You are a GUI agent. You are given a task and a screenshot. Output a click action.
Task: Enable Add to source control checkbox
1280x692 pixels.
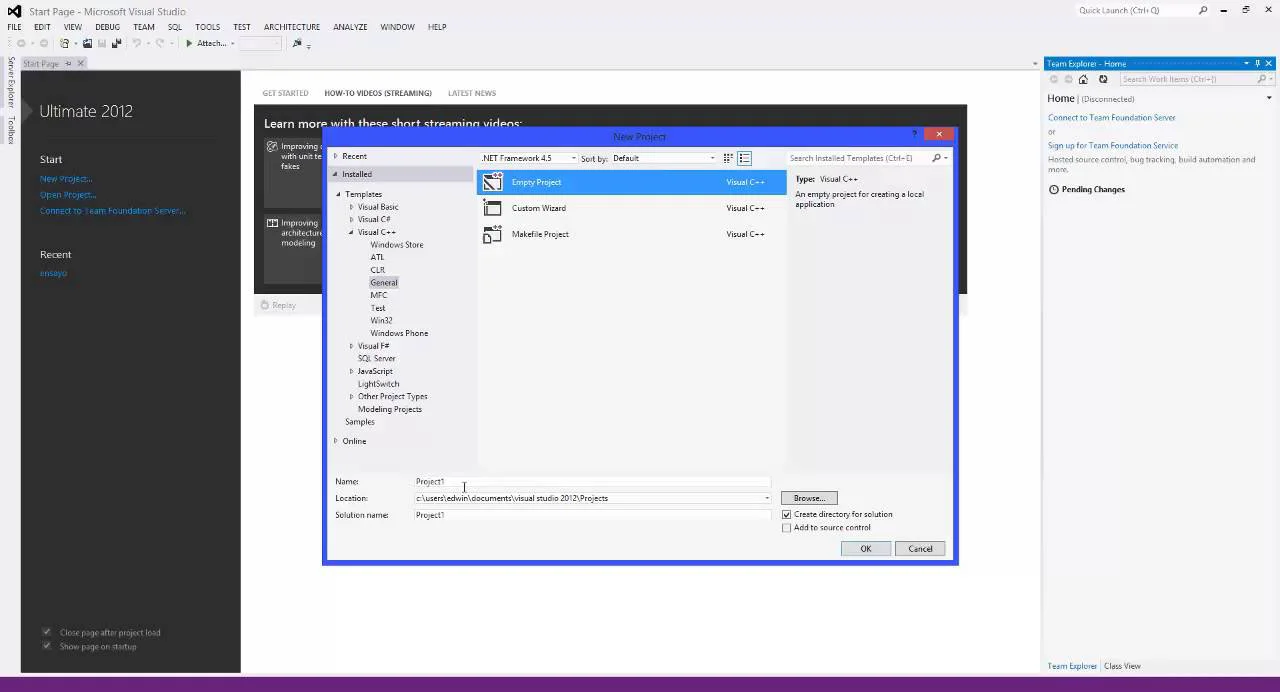(x=786, y=527)
